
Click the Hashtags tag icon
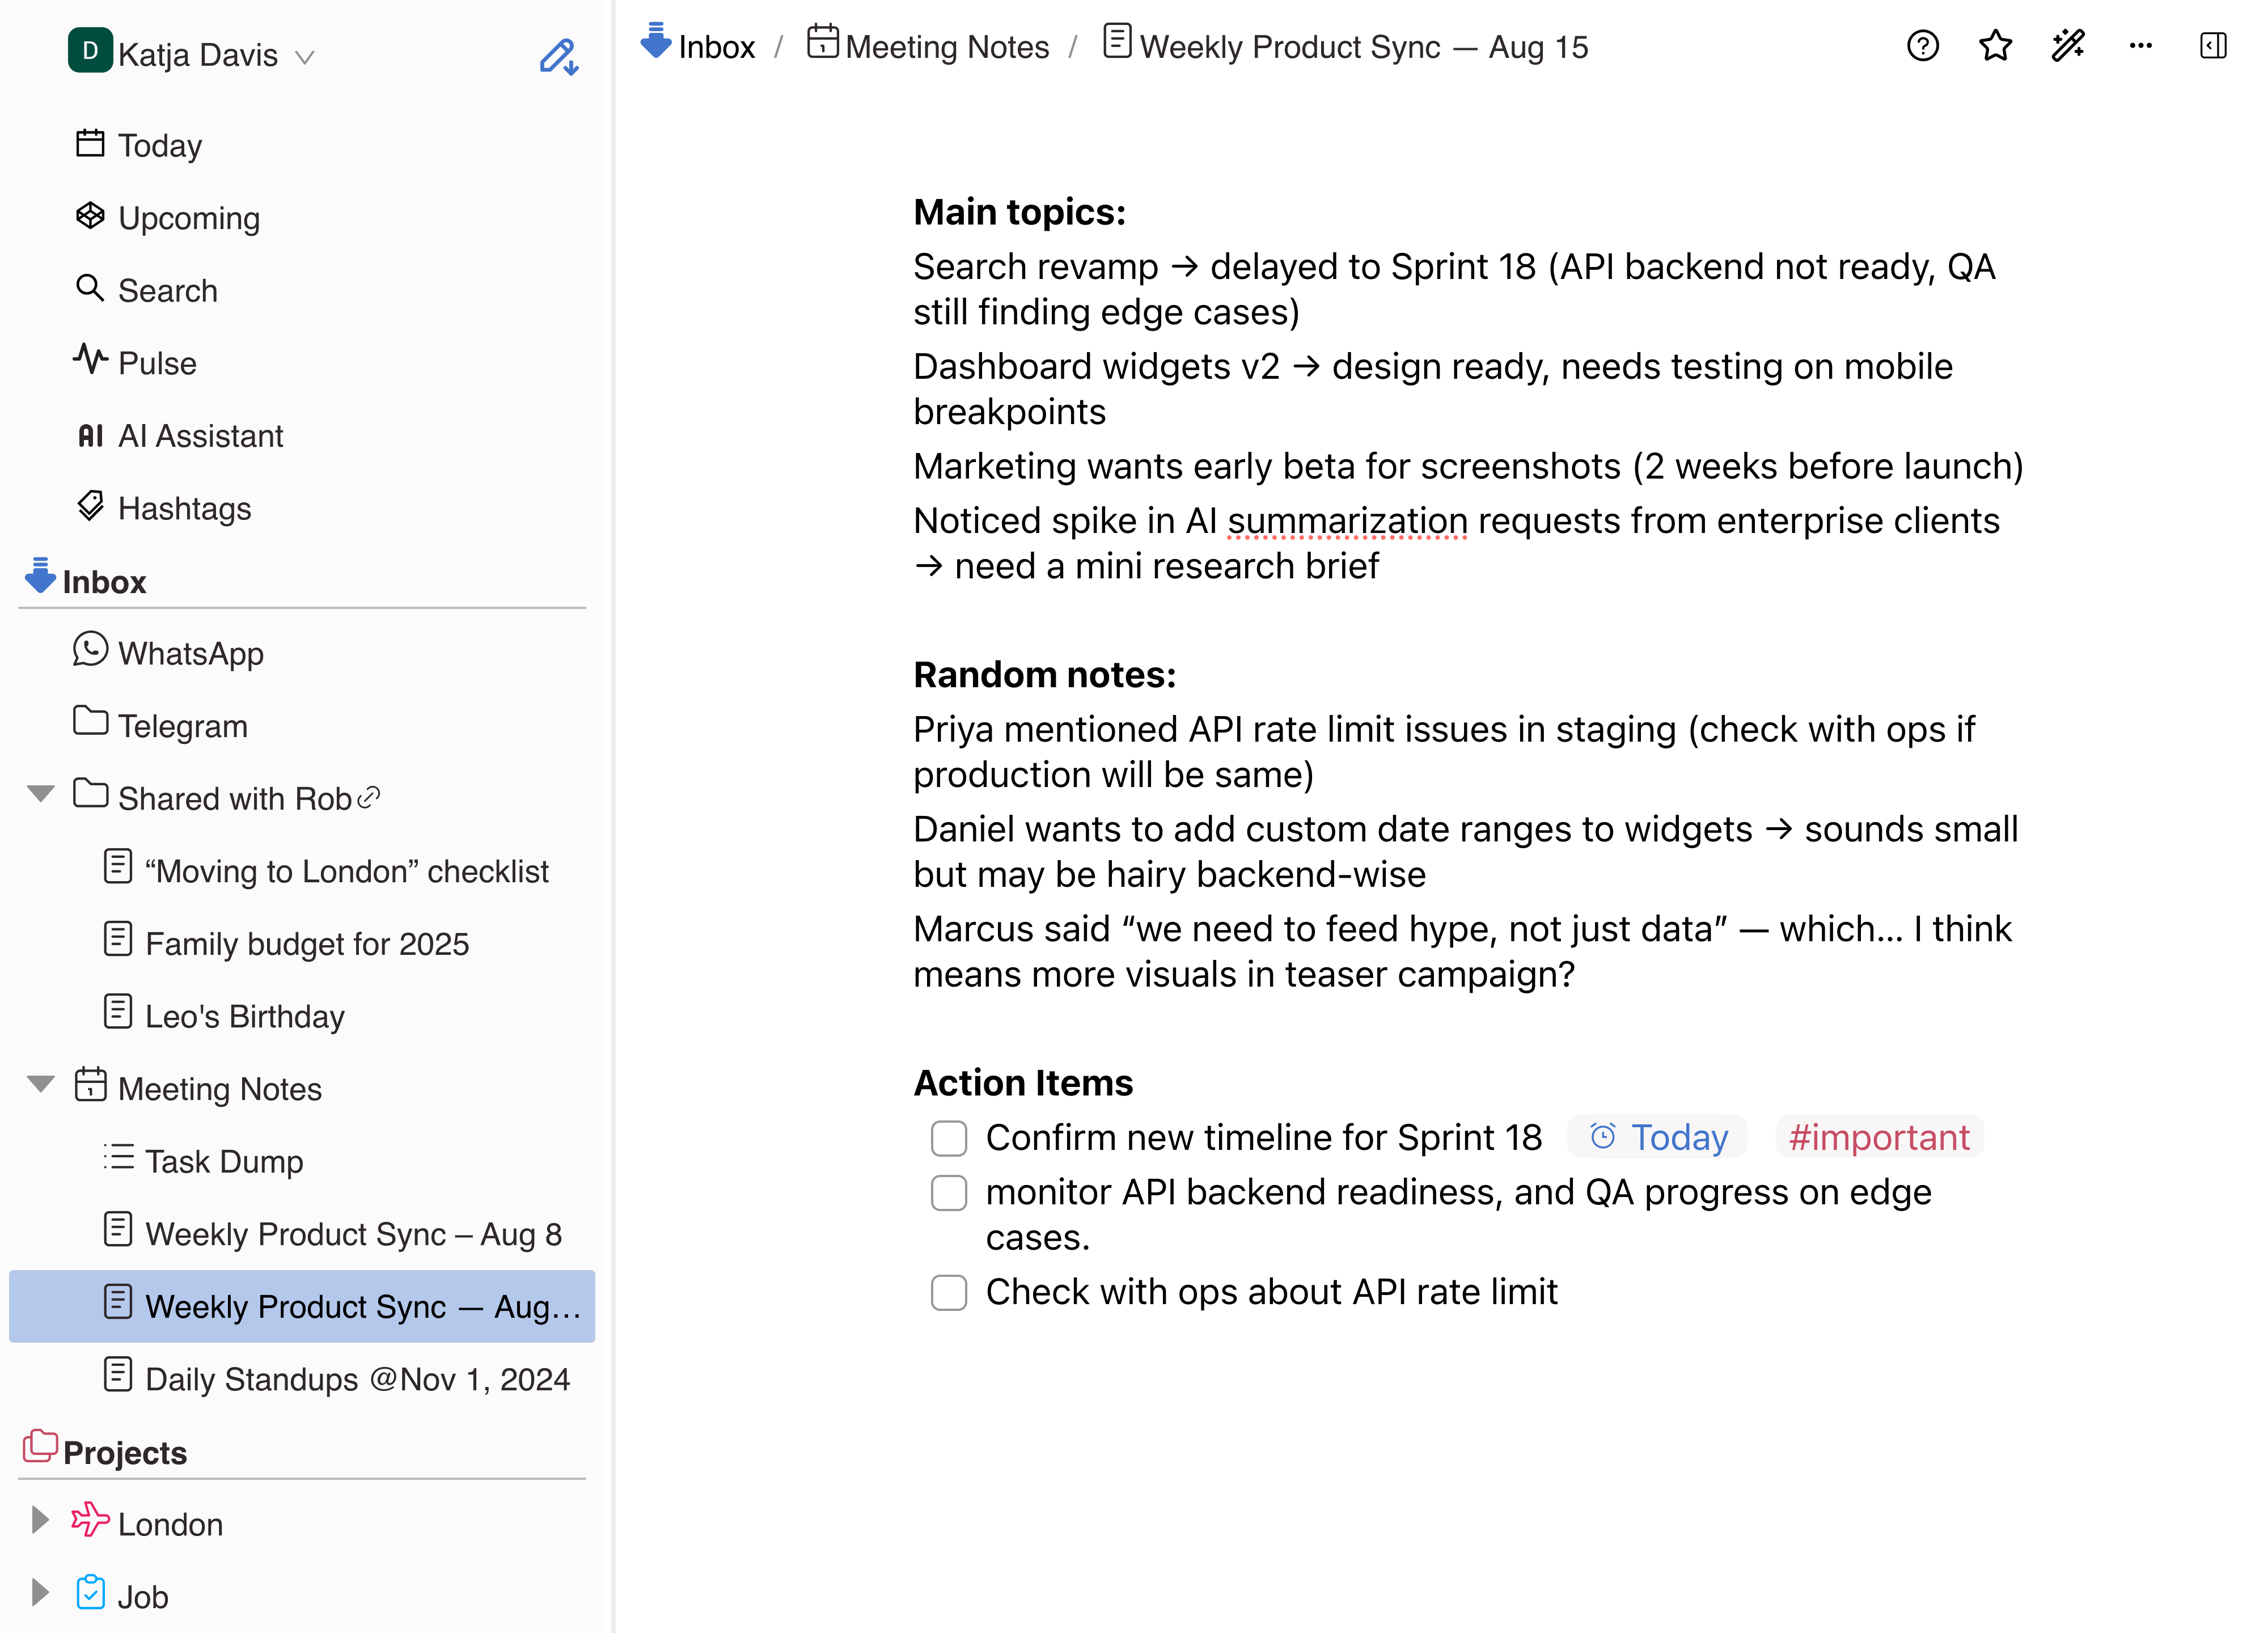(x=90, y=507)
